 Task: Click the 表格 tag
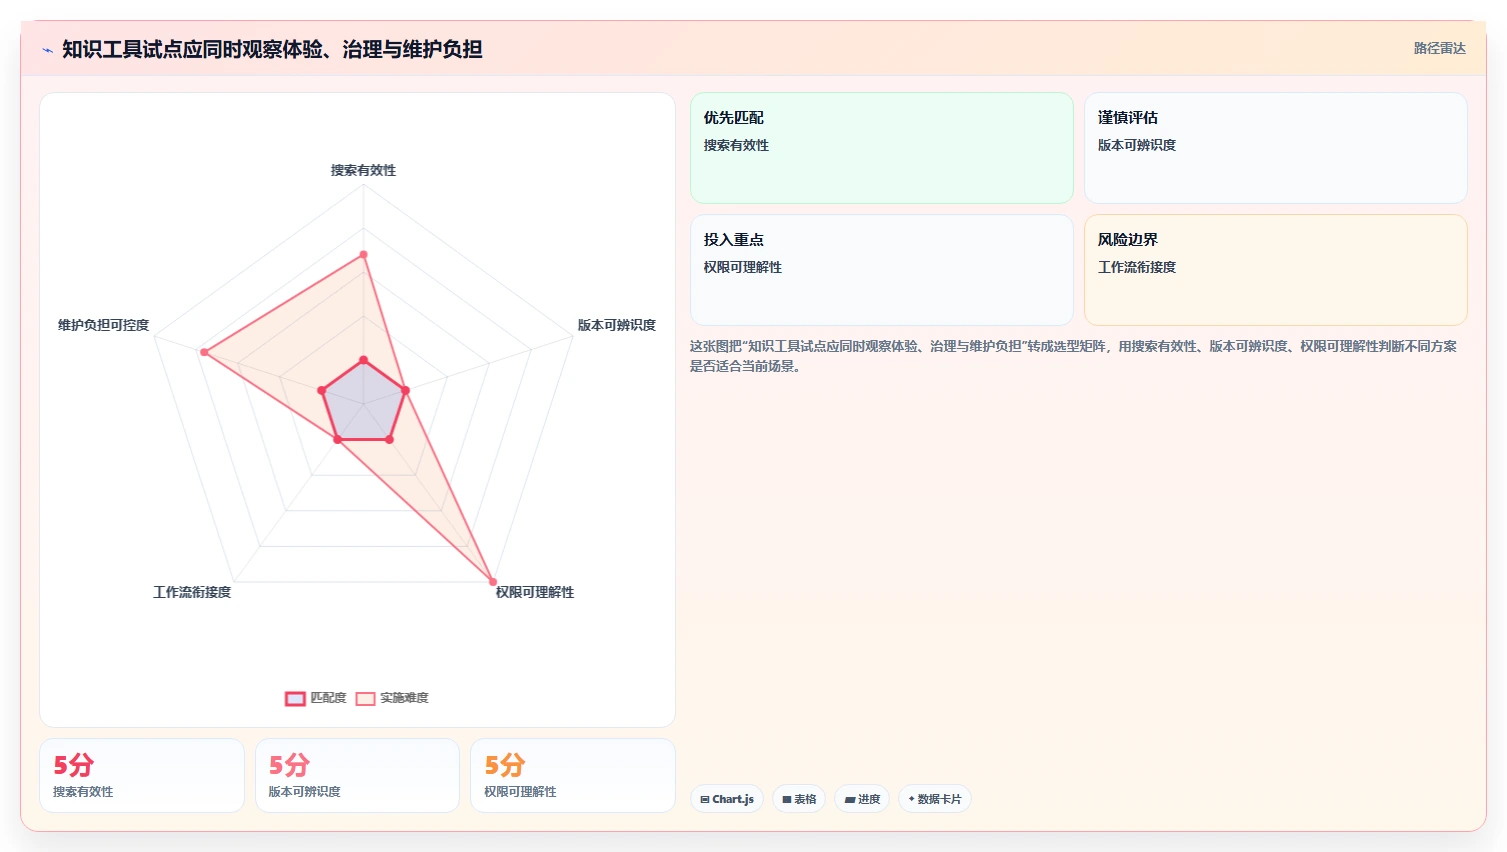tap(799, 799)
